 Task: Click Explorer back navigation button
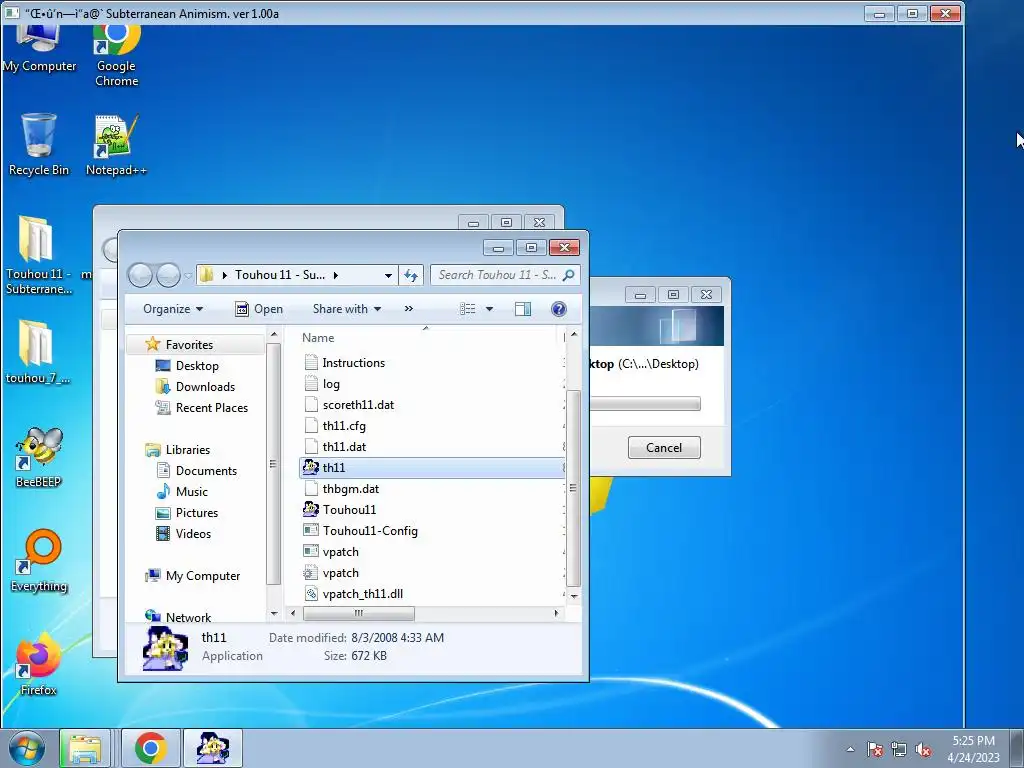pyautogui.click(x=140, y=275)
